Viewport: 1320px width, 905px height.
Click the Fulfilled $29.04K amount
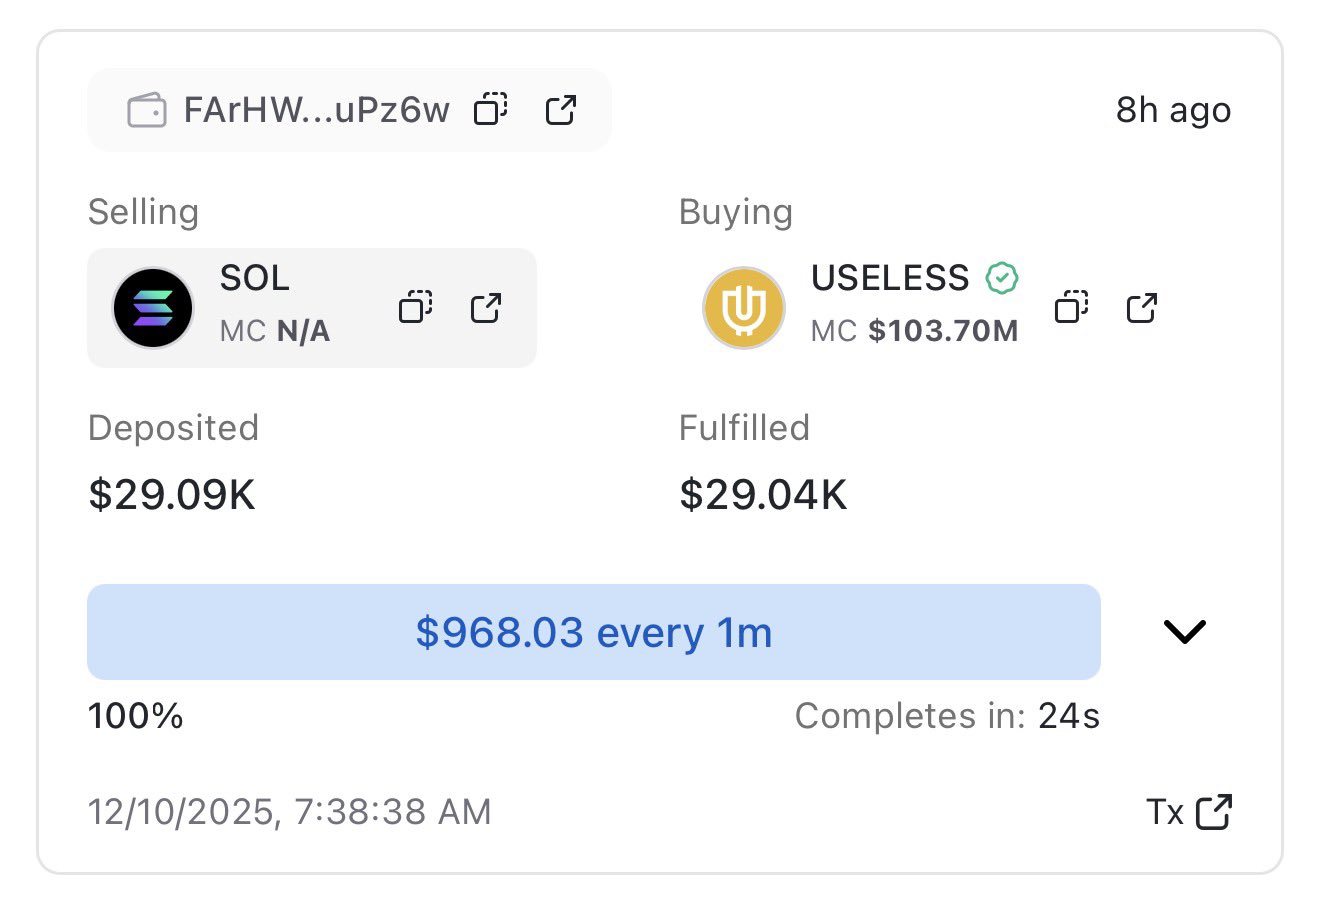click(x=763, y=494)
